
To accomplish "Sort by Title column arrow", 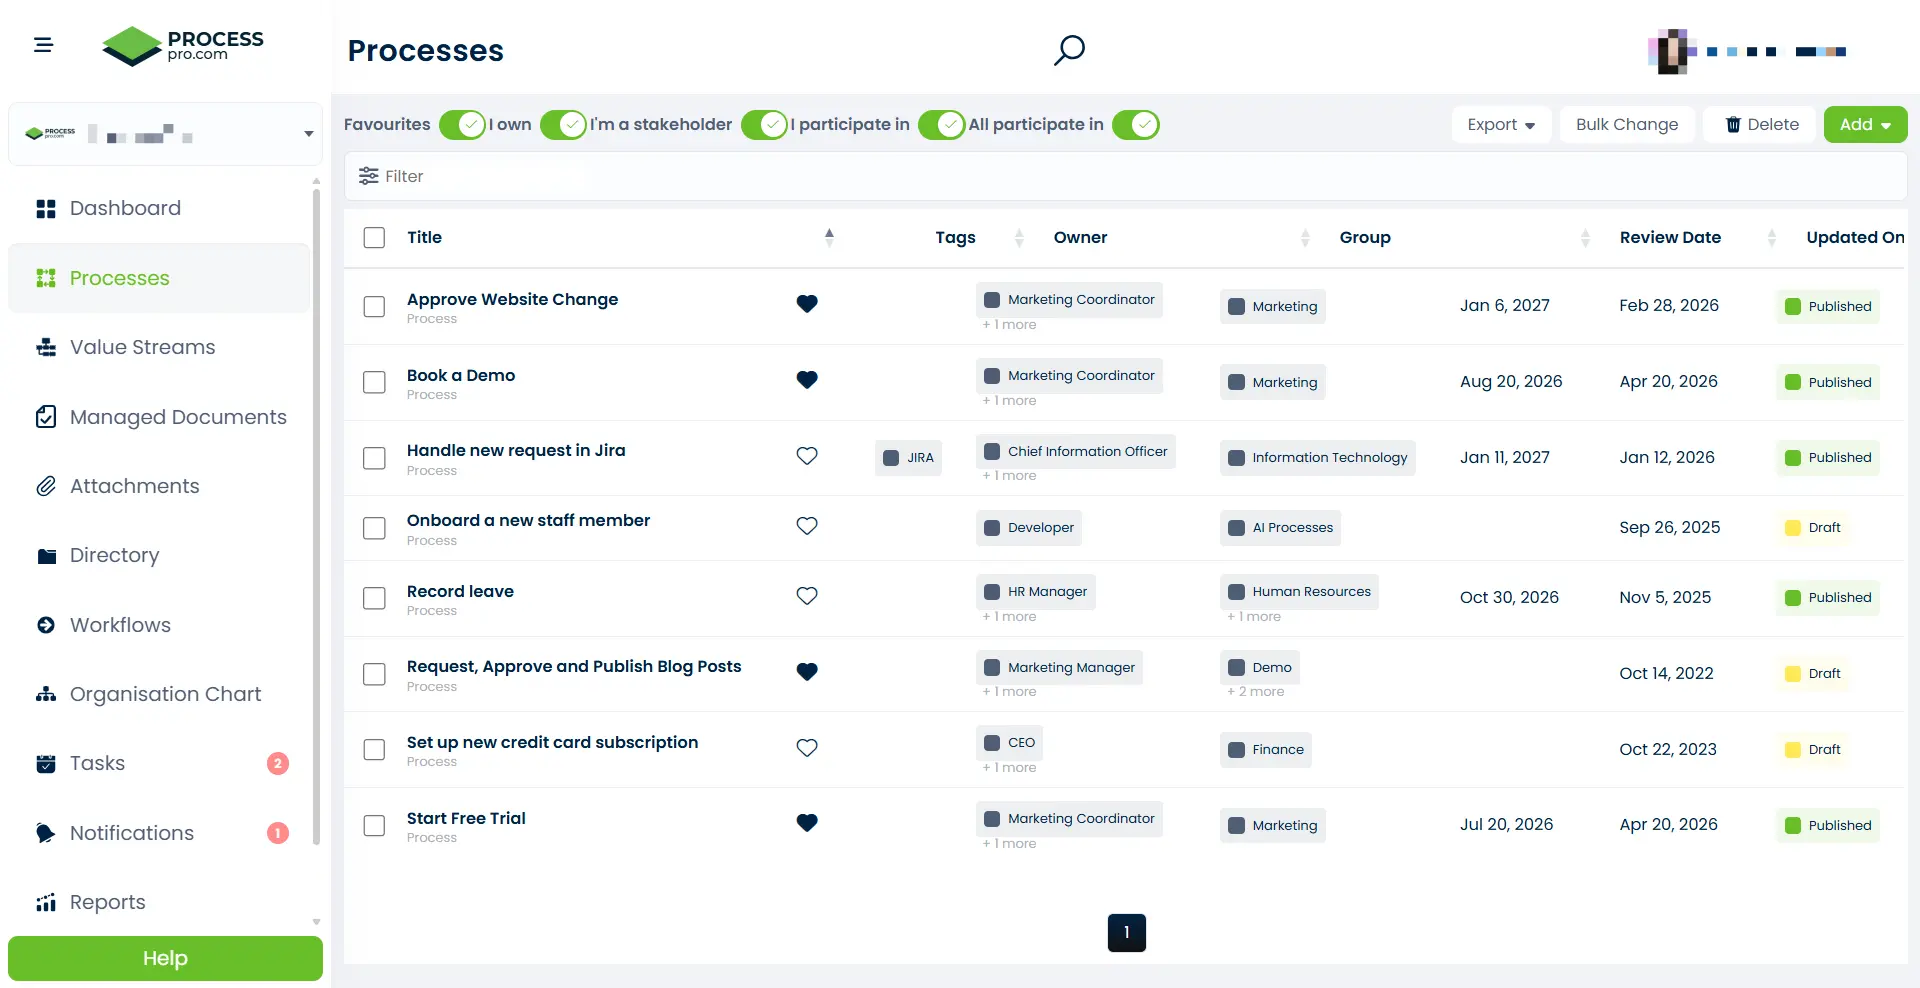I will tap(828, 237).
